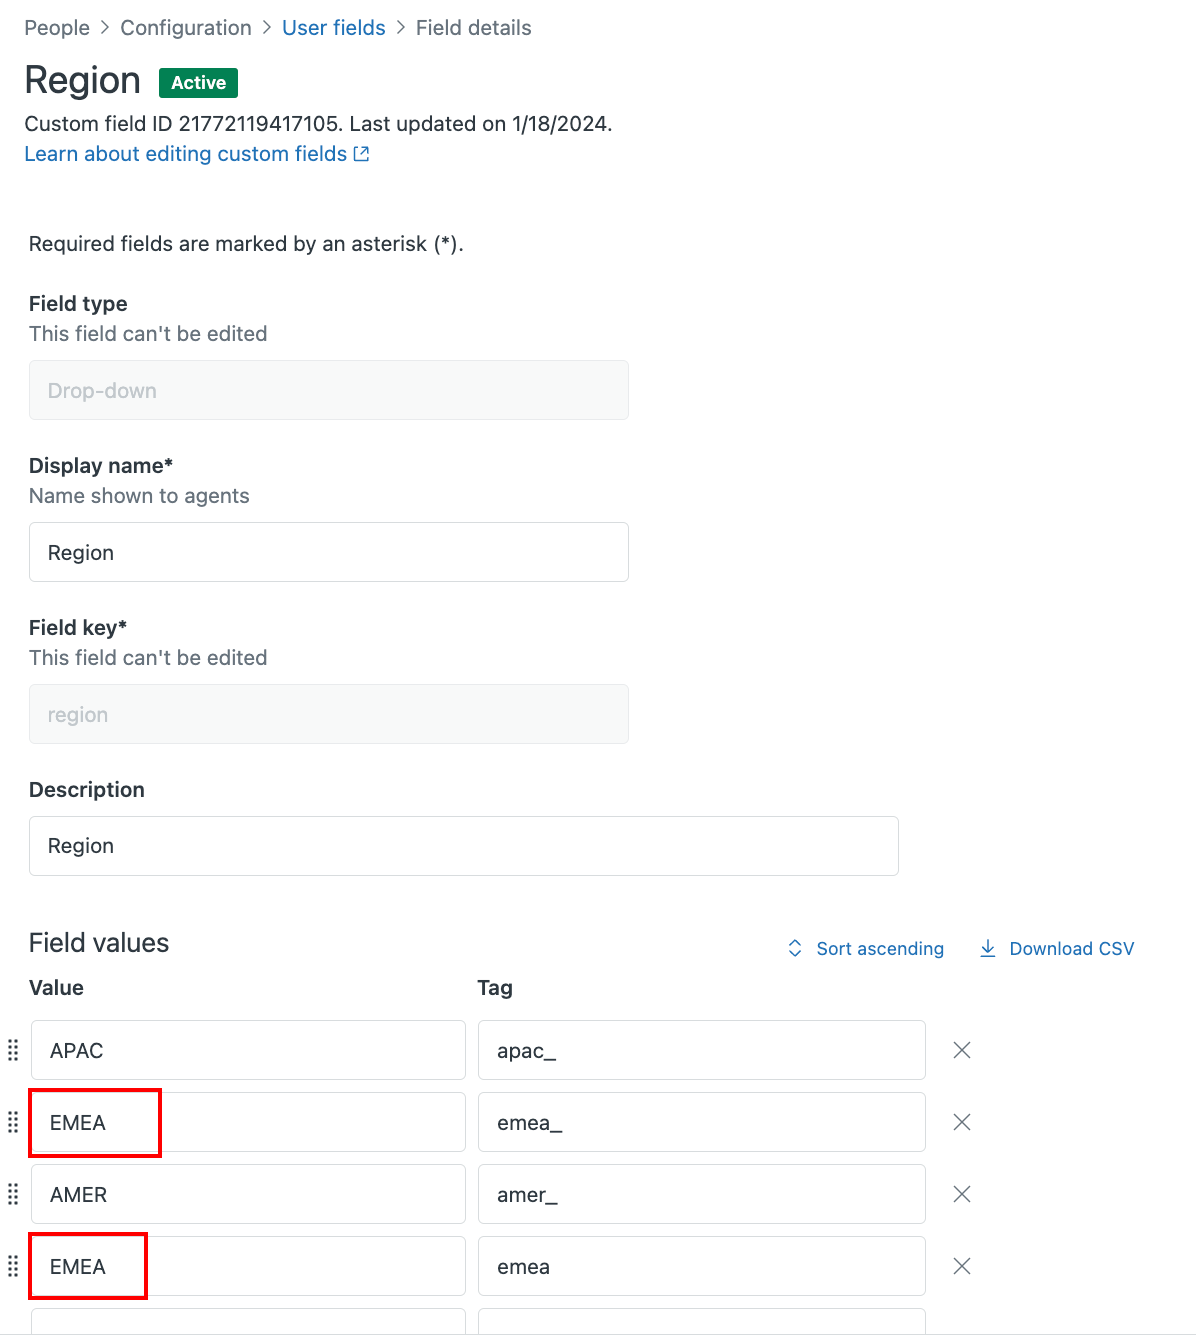Click into the Description text field
This screenshot has width=1196, height=1336.
pos(463,846)
